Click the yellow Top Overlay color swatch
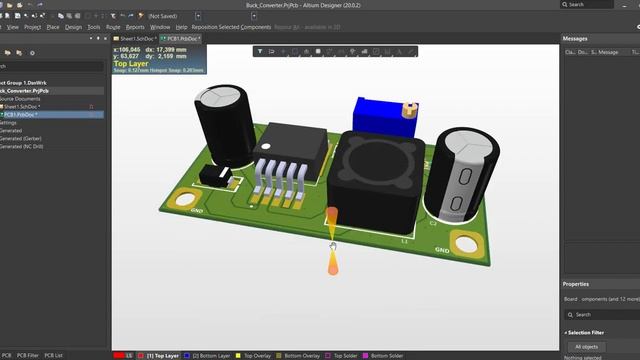Viewport: 640px width, 360px height. click(238, 356)
